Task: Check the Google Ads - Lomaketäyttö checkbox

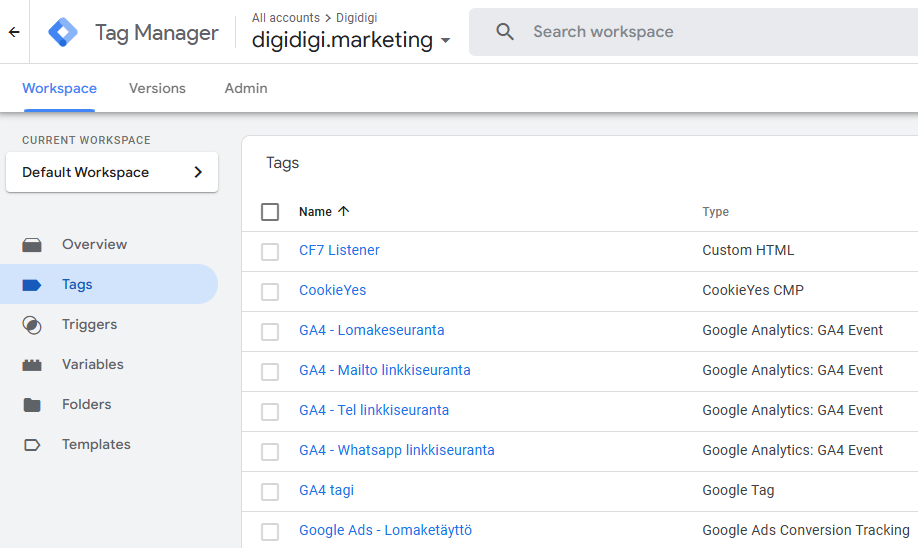Action: pos(270,532)
